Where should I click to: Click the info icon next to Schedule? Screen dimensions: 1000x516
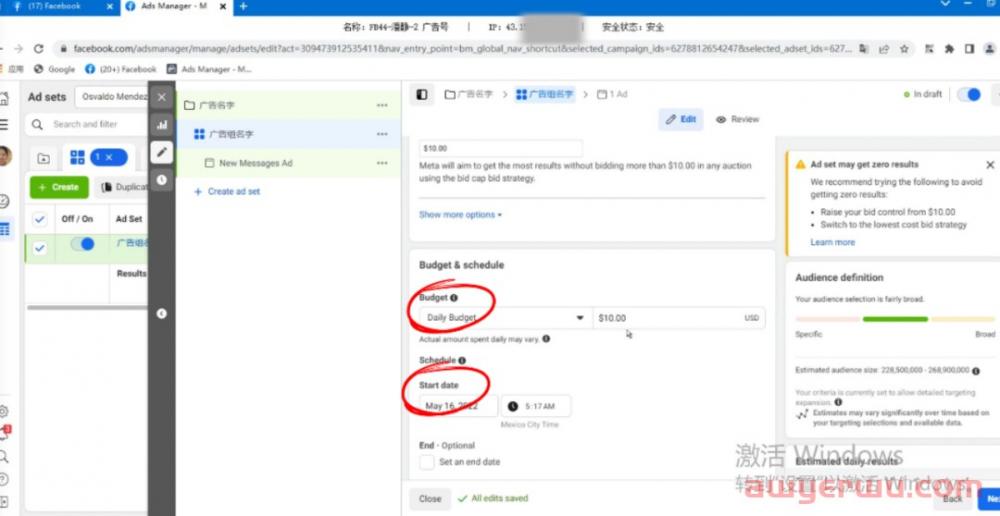(462, 360)
